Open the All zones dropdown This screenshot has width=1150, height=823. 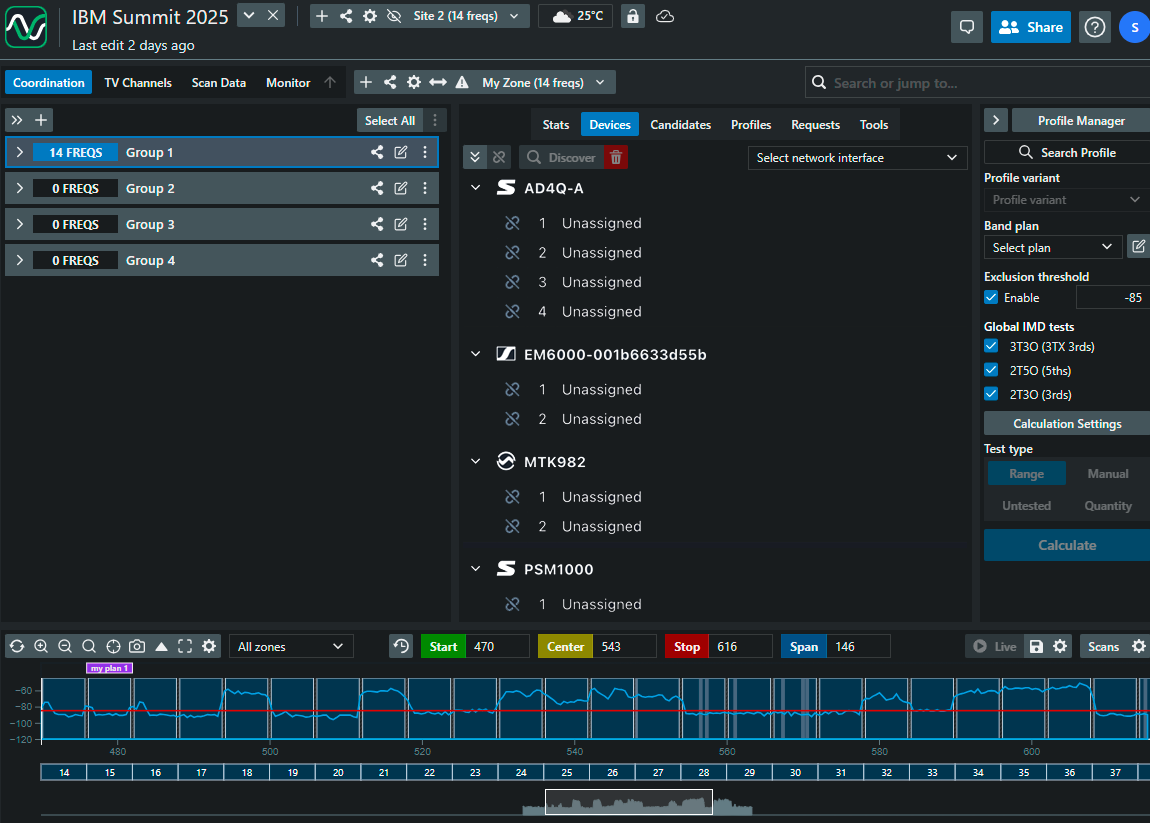point(291,646)
